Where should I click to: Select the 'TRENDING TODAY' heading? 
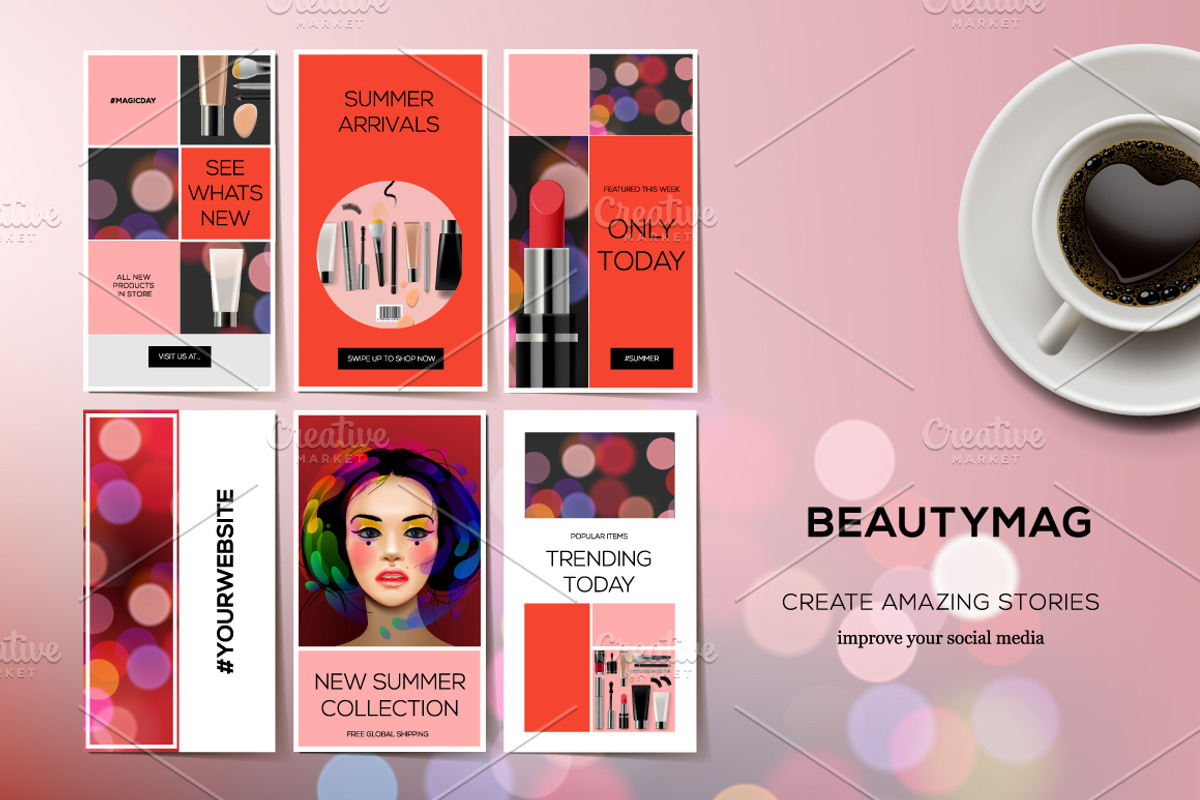click(x=599, y=571)
